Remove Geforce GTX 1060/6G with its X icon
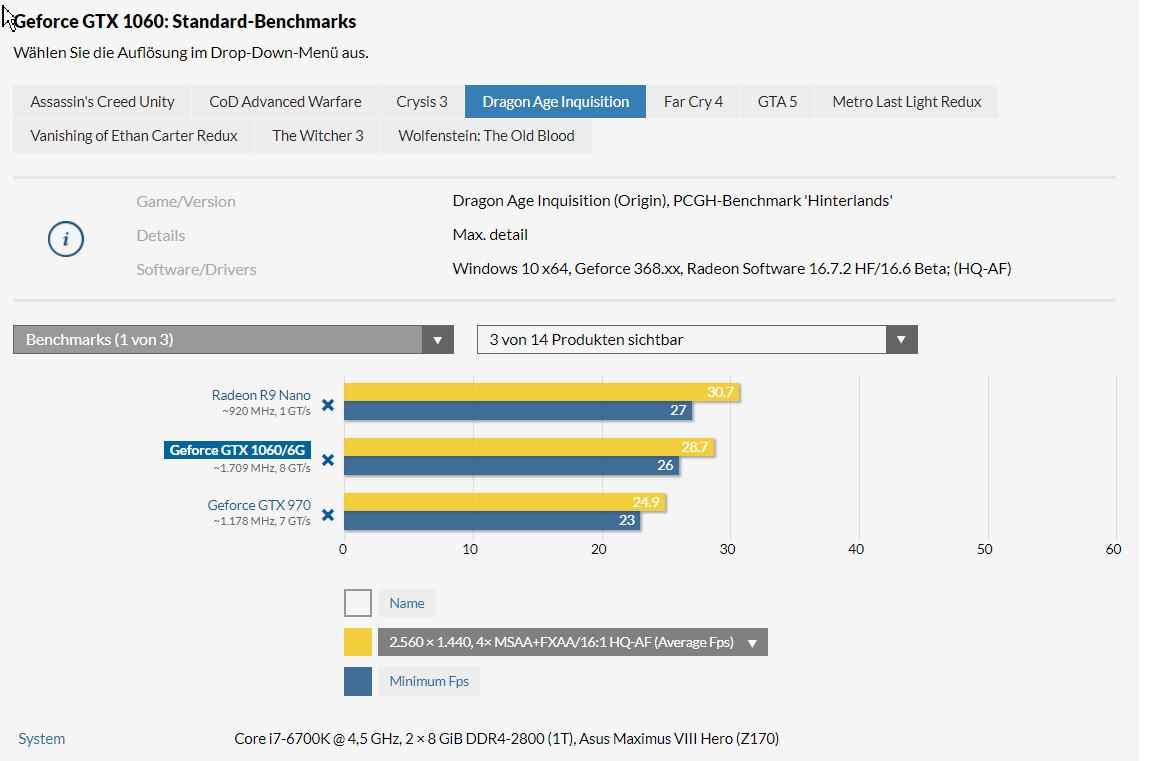Image resolution: width=1152 pixels, height=761 pixels. pos(327,461)
